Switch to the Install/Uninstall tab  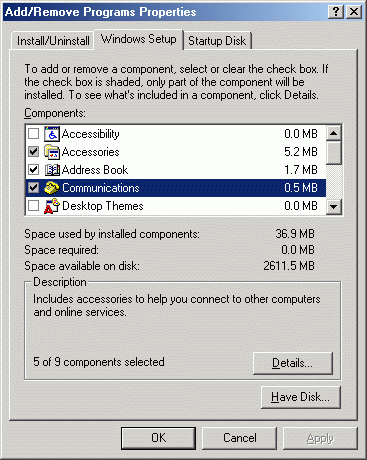coord(53,41)
